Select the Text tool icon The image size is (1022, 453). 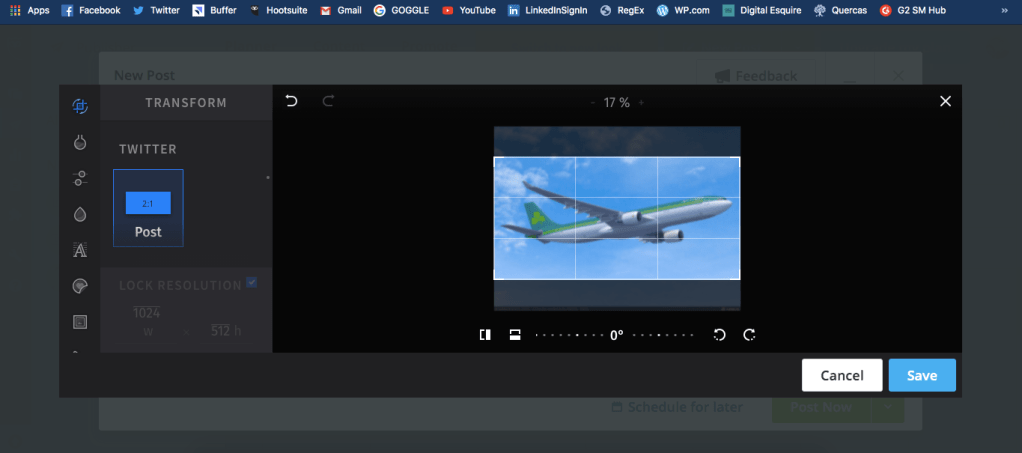(x=80, y=250)
